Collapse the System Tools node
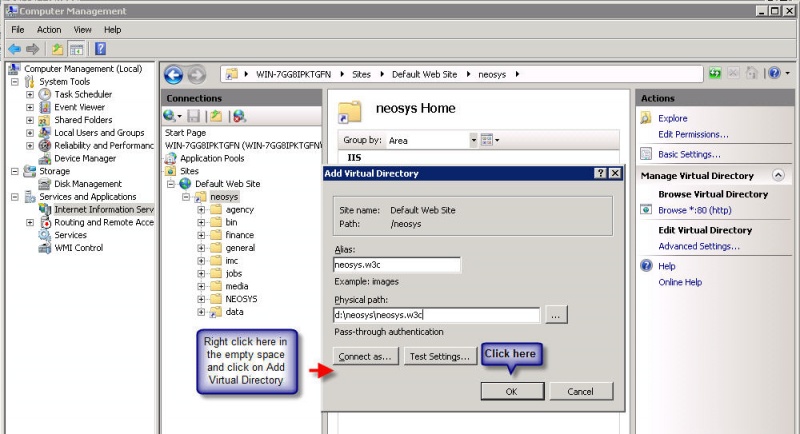This screenshot has width=800, height=434. (x=15, y=82)
